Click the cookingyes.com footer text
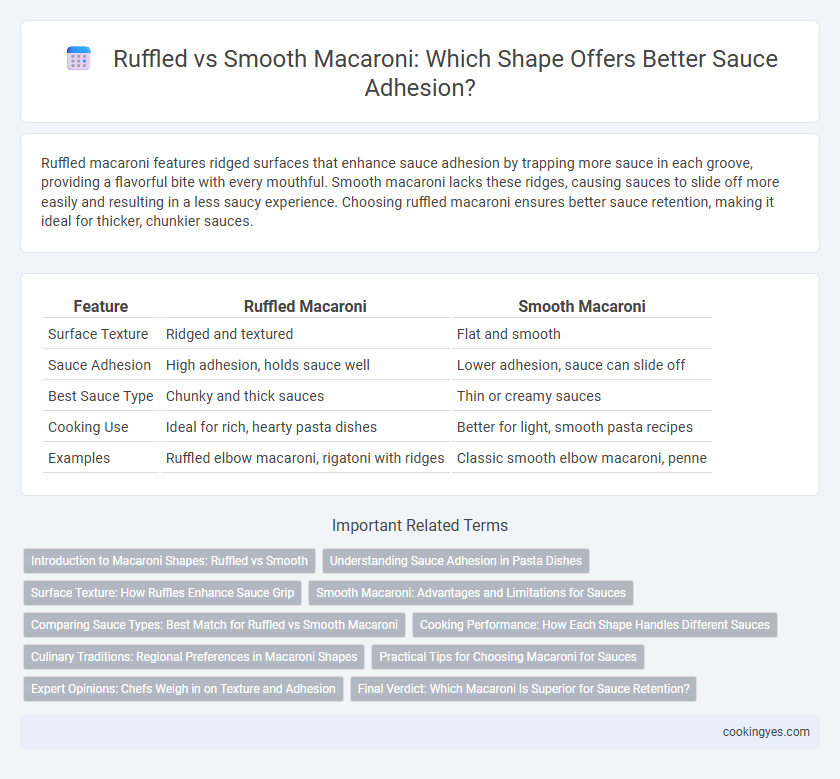 coord(766,732)
